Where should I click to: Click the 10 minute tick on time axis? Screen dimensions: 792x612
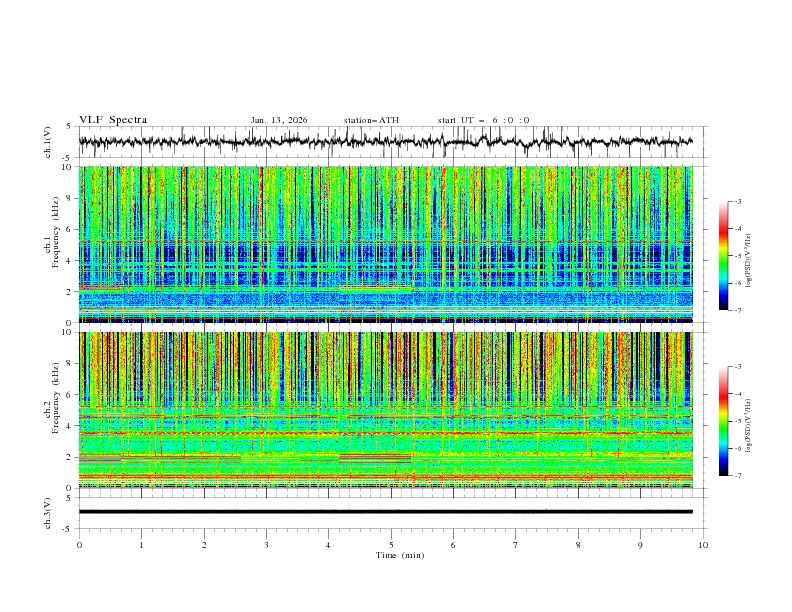tap(703, 545)
